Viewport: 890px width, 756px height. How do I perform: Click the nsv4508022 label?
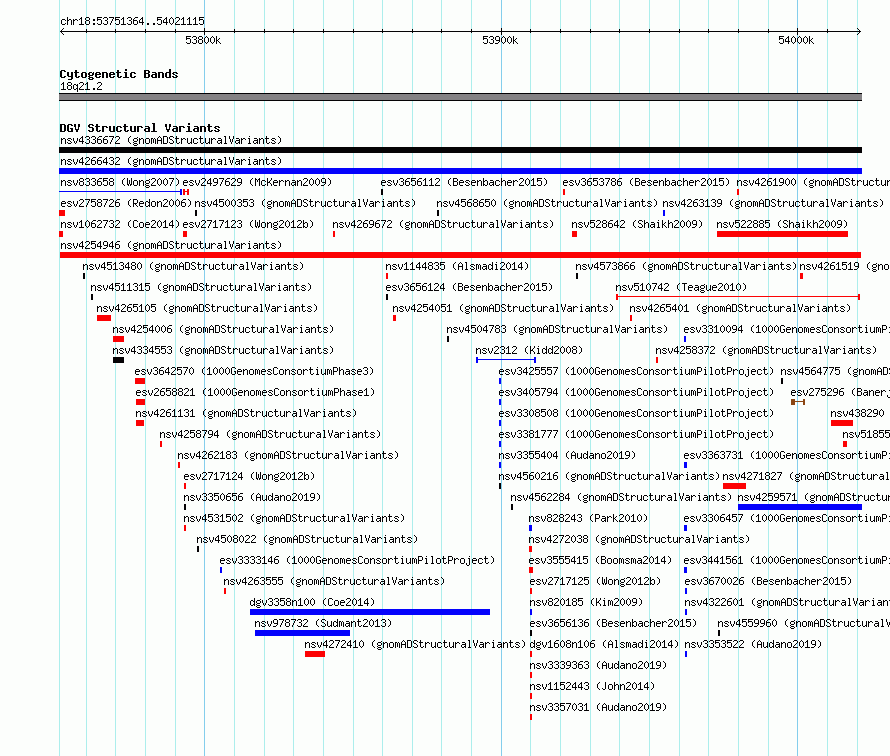click(x=307, y=539)
